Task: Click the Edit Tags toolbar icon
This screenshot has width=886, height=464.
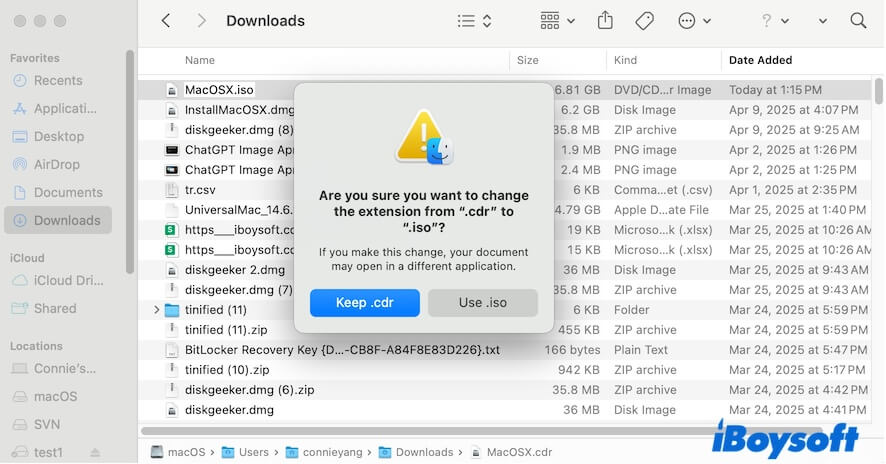Action: click(645, 21)
